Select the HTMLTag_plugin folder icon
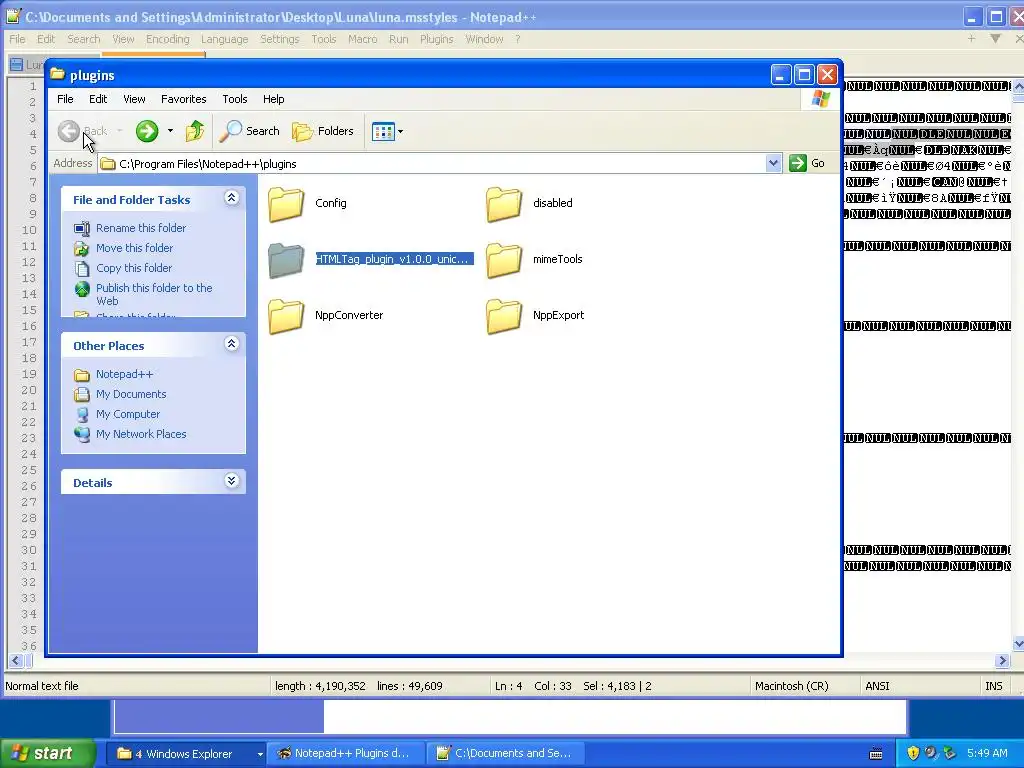1024x768 pixels. coord(286,260)
